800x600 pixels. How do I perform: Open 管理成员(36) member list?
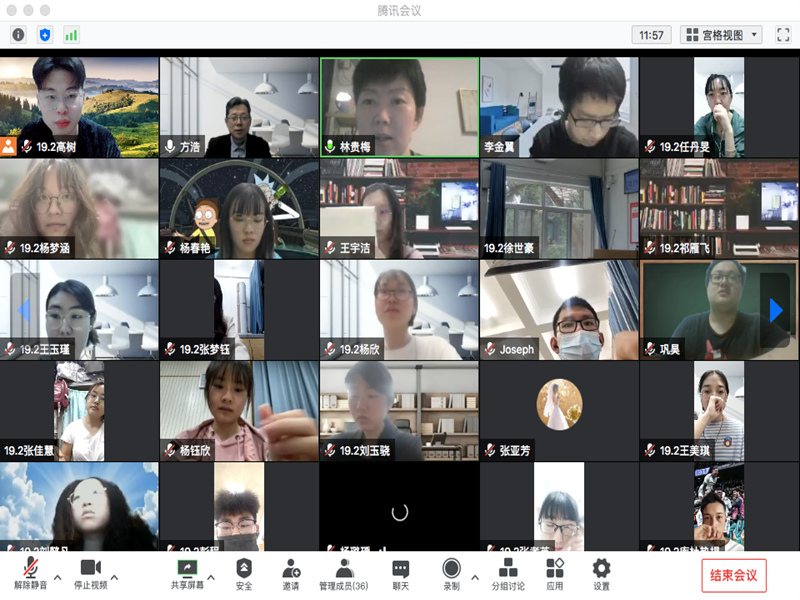pos(343,574)
